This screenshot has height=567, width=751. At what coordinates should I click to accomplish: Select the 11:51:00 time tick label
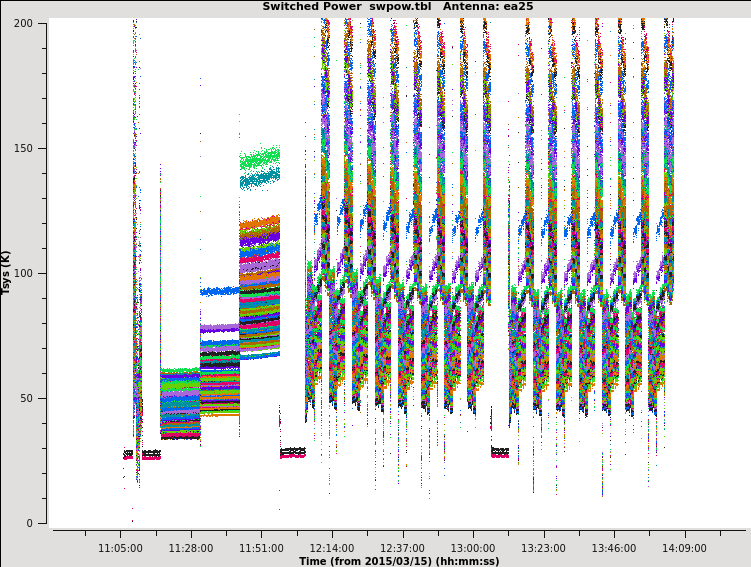tap(261, 548)
